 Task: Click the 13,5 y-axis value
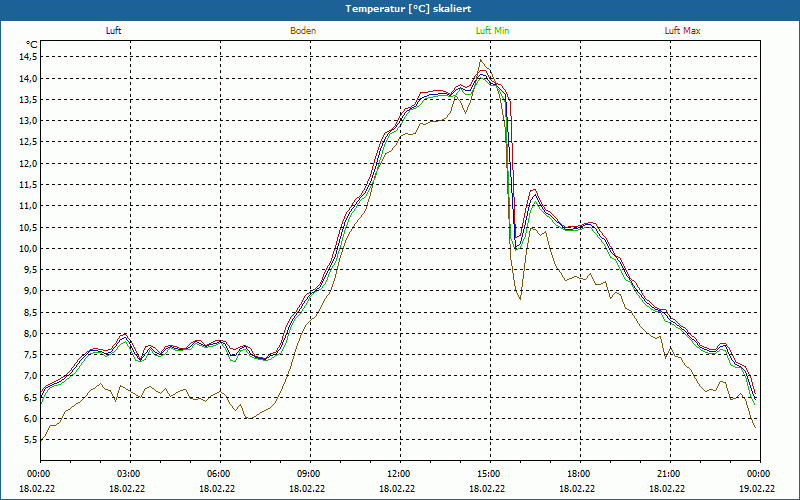point(28,99)
